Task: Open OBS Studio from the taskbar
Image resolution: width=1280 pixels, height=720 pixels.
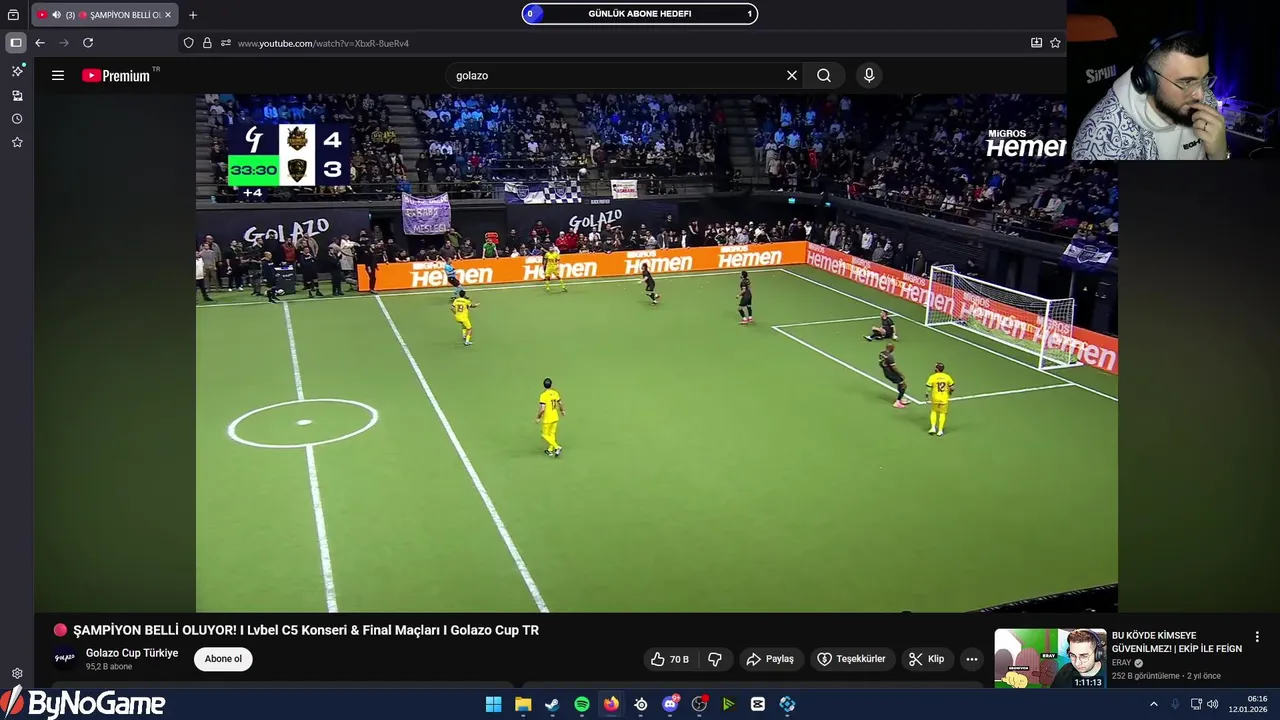Action: coord(699,704)
